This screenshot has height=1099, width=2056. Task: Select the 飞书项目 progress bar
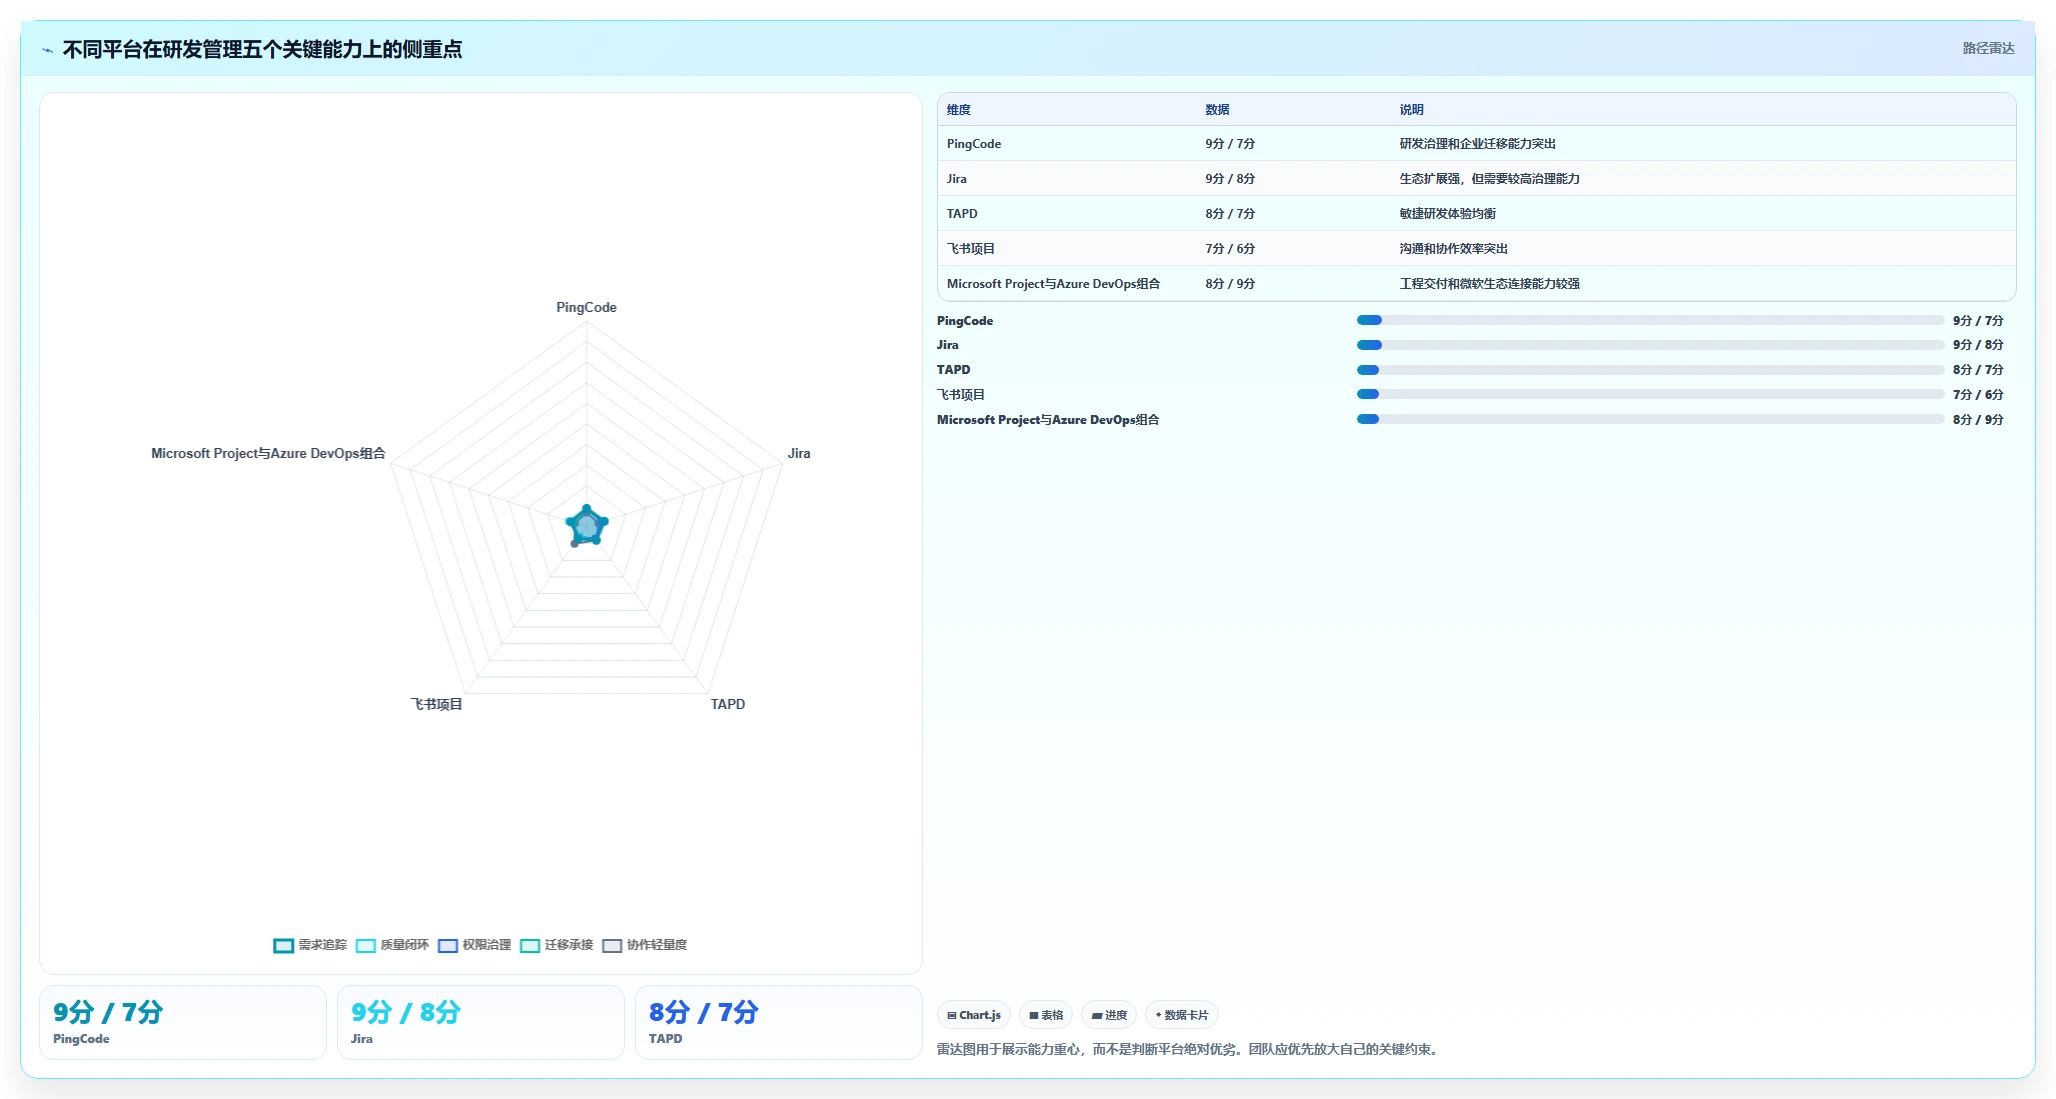click(1650, 394)
